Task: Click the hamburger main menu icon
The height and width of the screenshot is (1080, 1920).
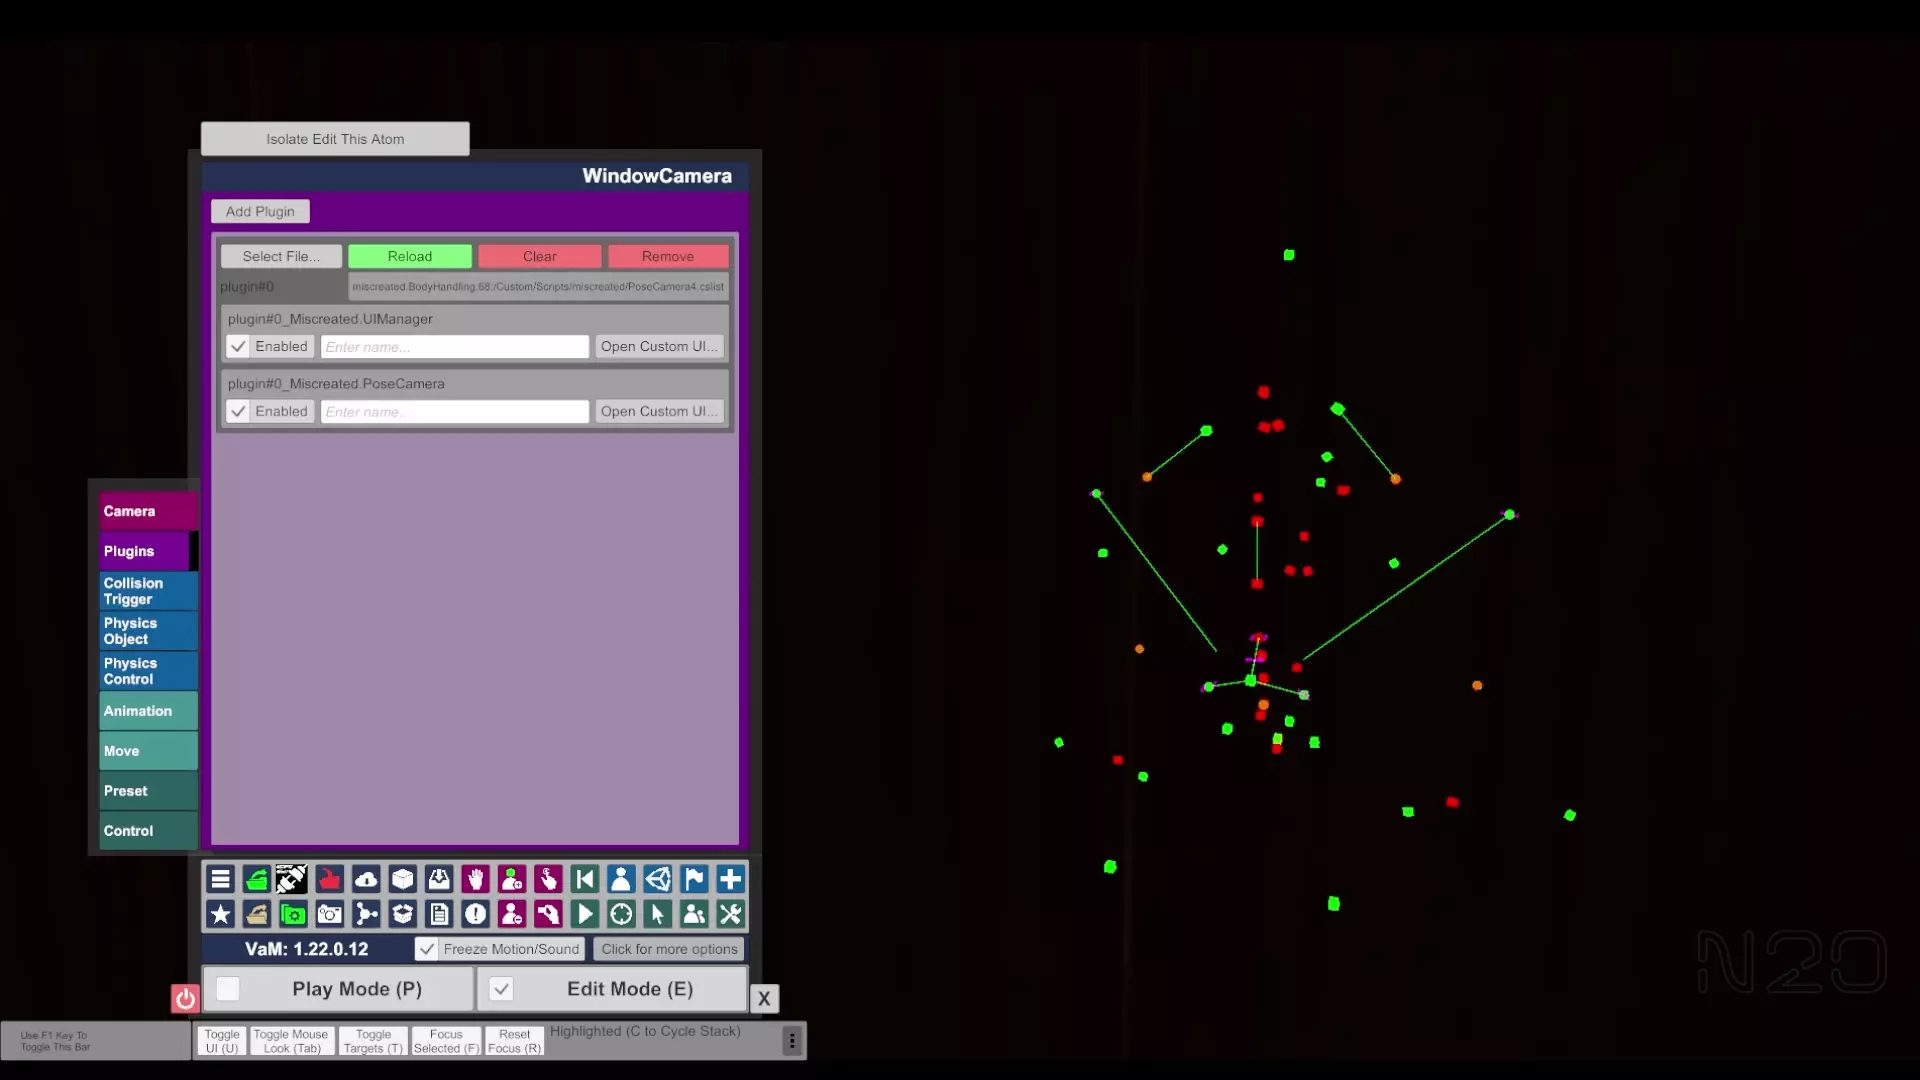Action: coord(220,879)
